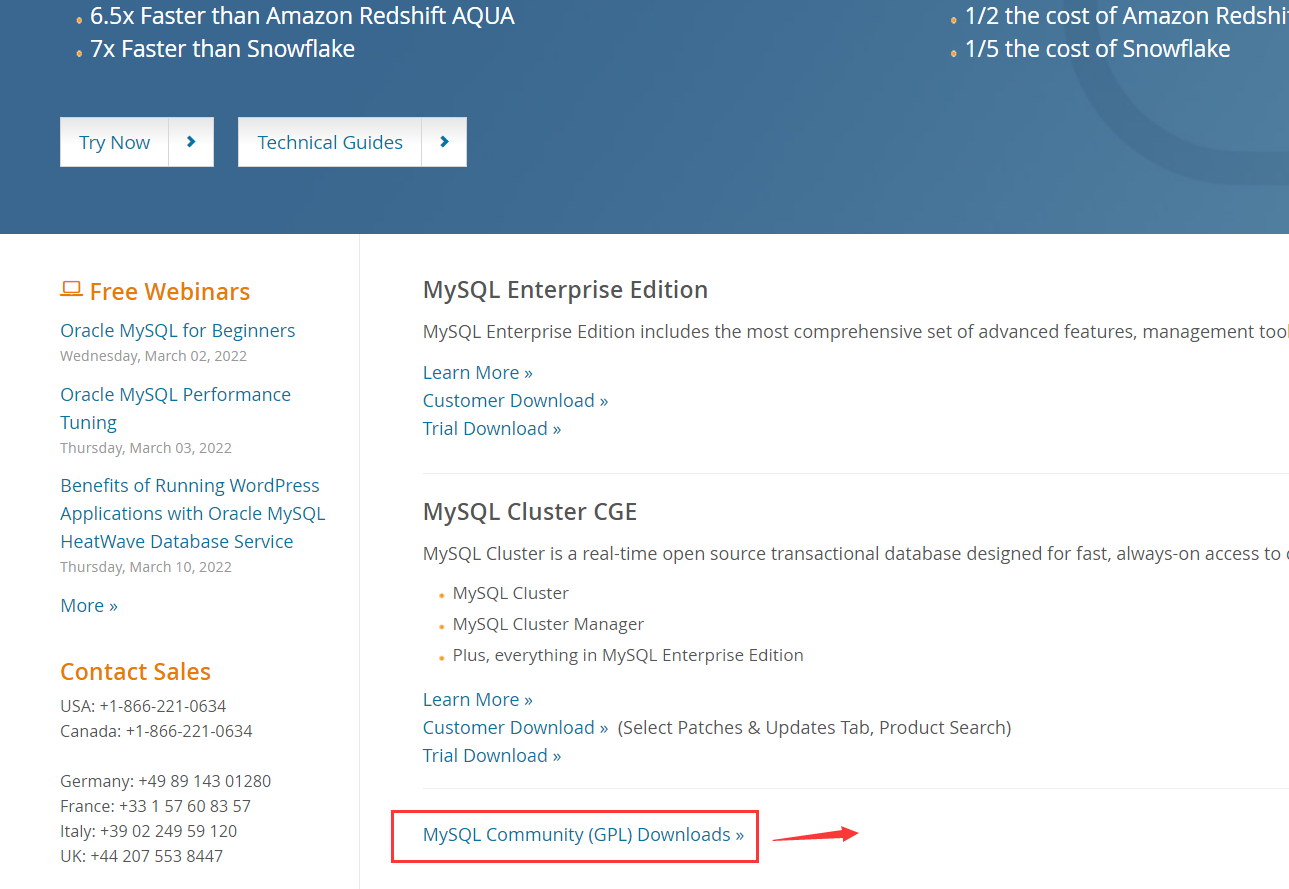Image resolution: width=1289 pixels, height=889 pixels.
Task: Click Learn More under MySQL Enterprise Edition
Action: click(478, 372)
